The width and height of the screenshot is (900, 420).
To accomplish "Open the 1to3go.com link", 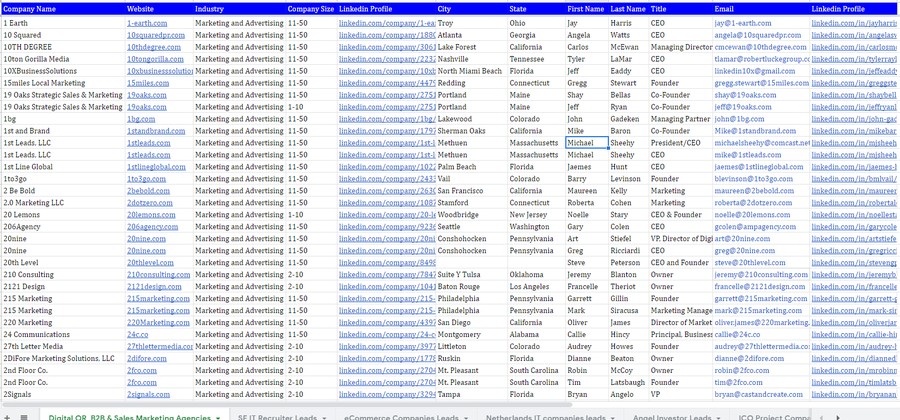I will 146,179.
